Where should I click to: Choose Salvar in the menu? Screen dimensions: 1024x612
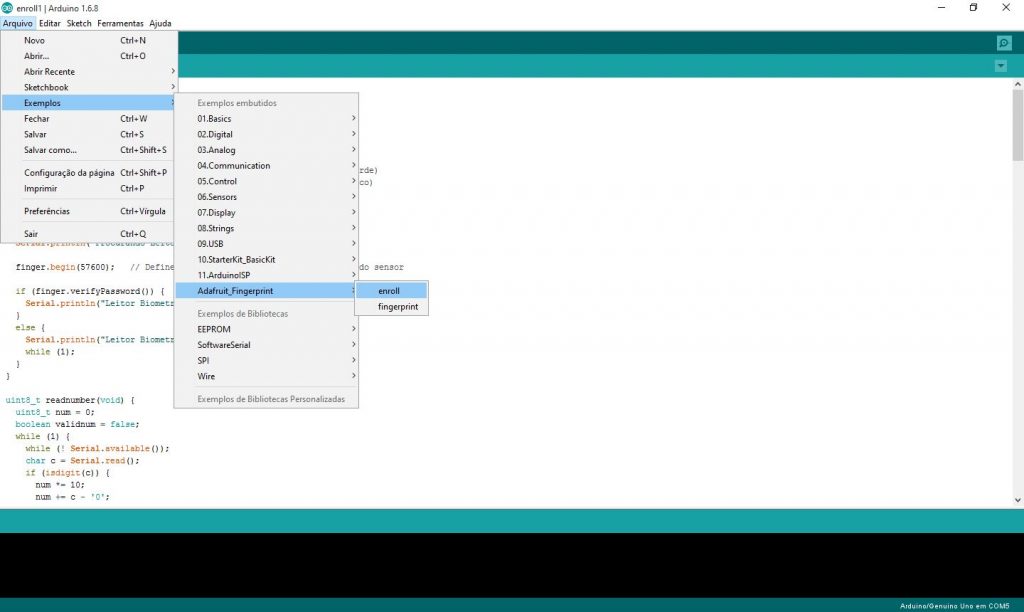click(89, 135)
